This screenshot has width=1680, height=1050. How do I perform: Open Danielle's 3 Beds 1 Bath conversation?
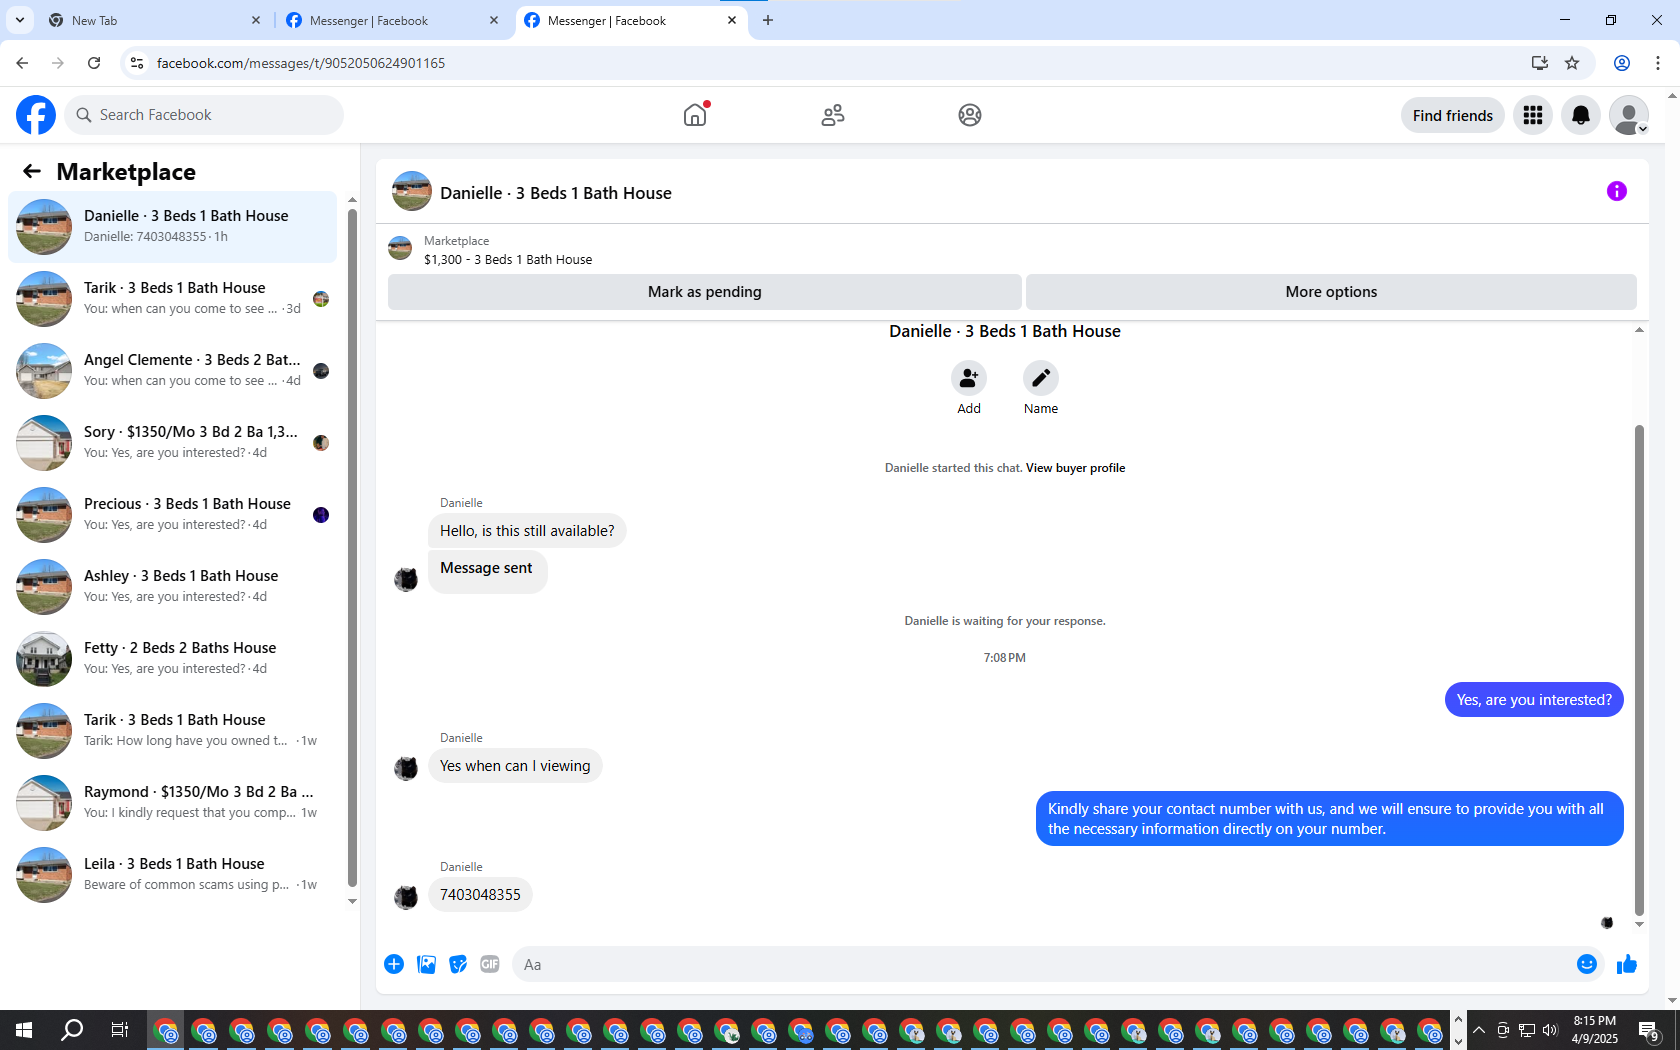pyautogui.click(x=173, y=227)
